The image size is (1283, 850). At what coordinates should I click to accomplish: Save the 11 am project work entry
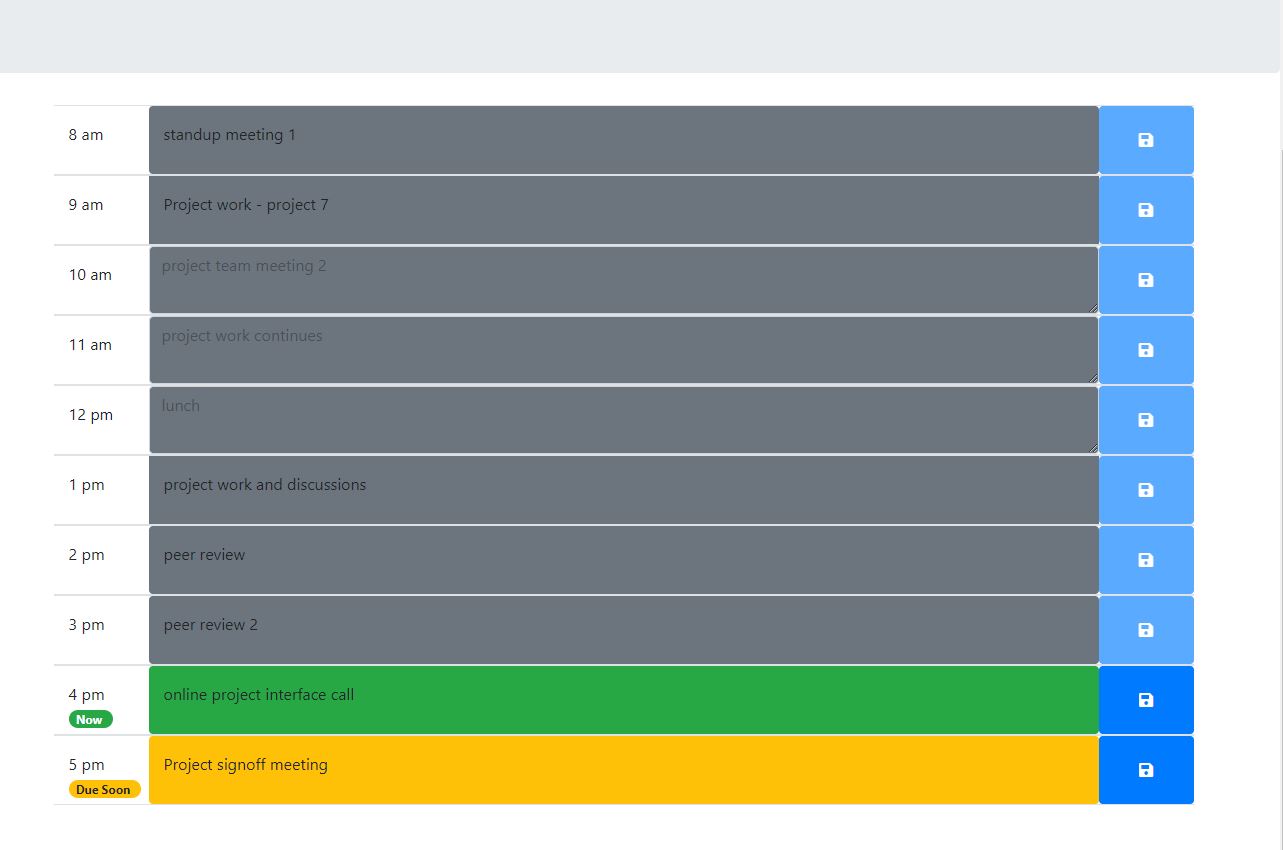[x=1146, y=350]
